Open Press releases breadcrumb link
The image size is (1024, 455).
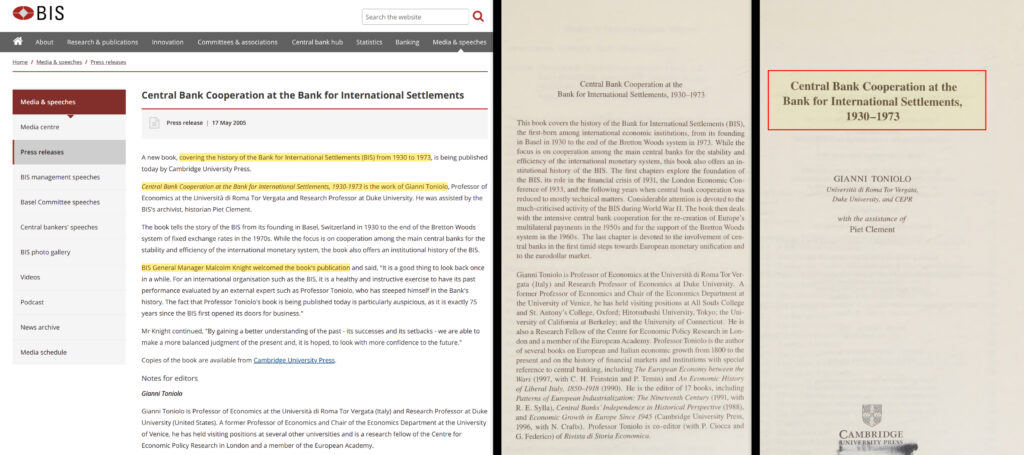coord(108,62)
